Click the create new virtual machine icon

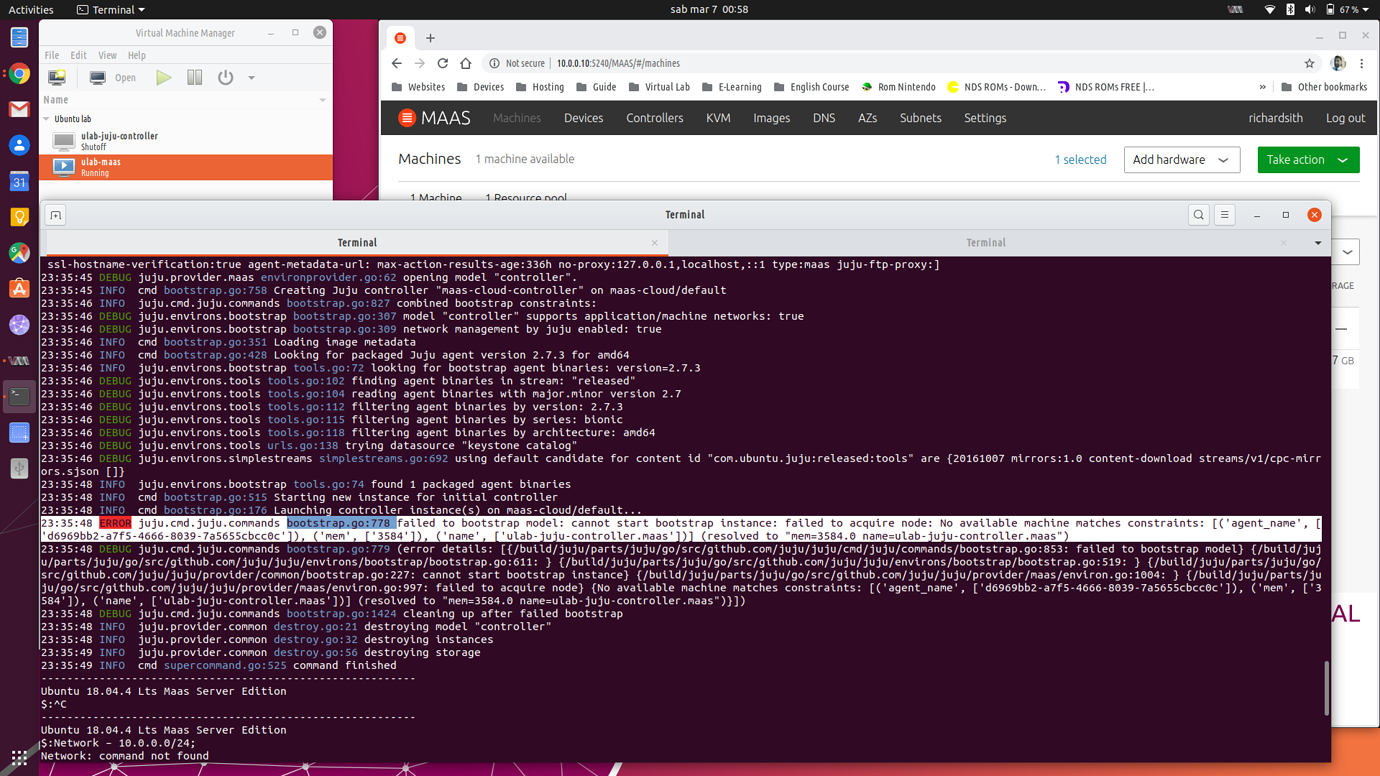(57, 77)
